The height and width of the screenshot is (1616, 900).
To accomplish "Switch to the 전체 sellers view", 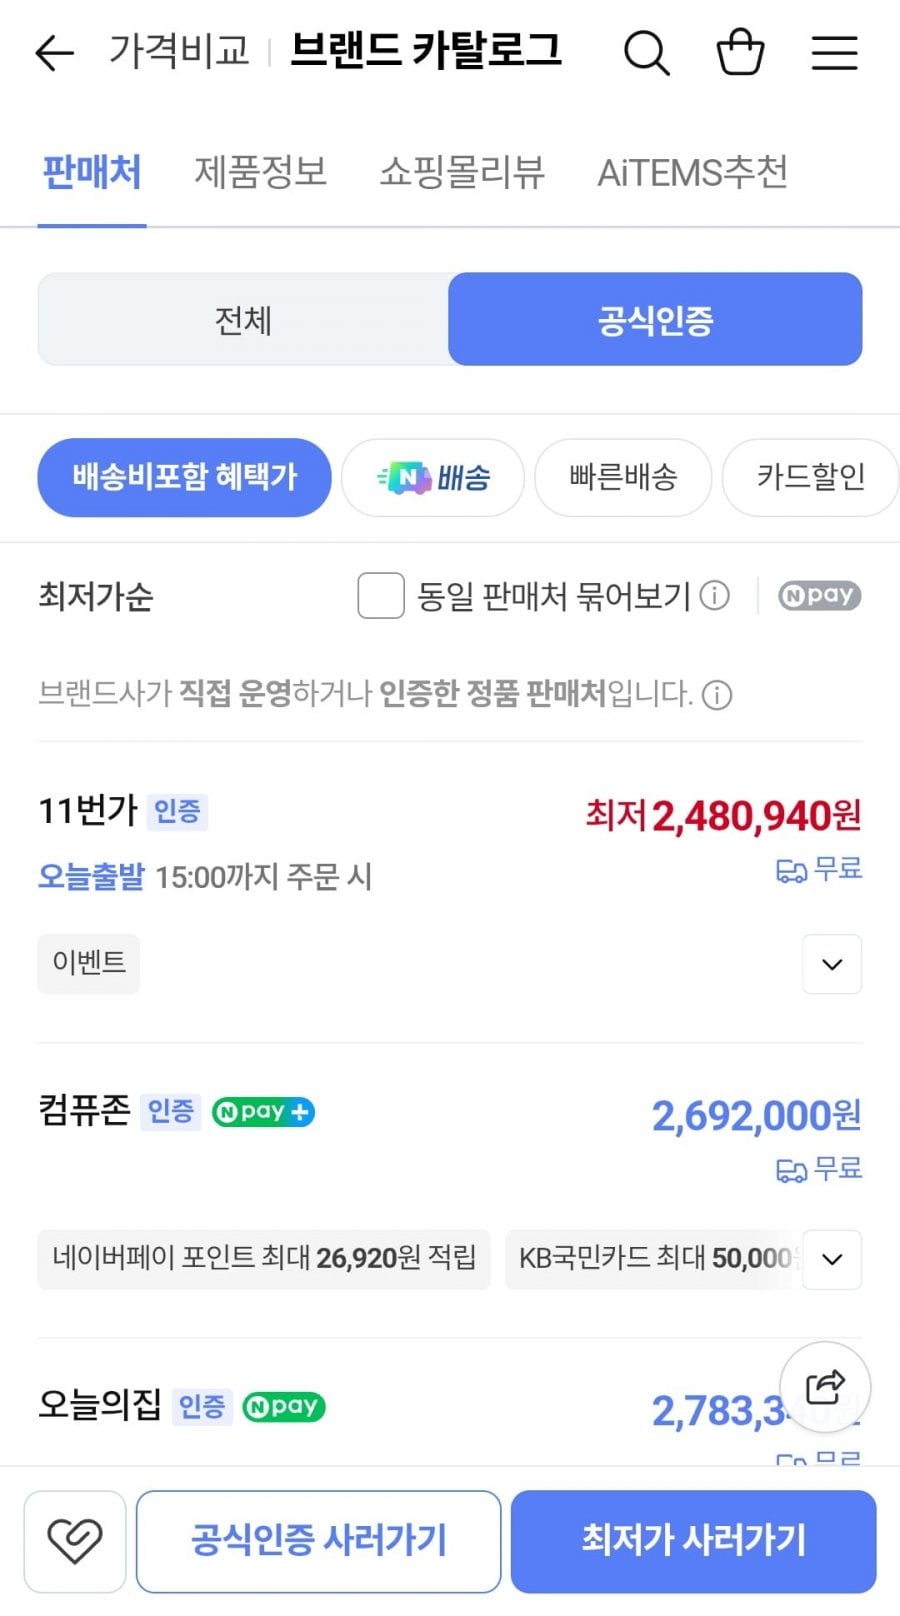I will pos(243,320).
